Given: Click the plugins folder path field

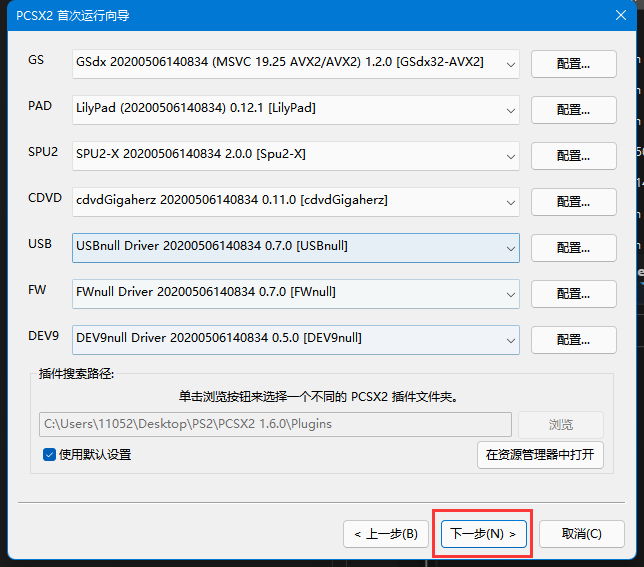Looking at the screenshot, I should pos(275,424).
